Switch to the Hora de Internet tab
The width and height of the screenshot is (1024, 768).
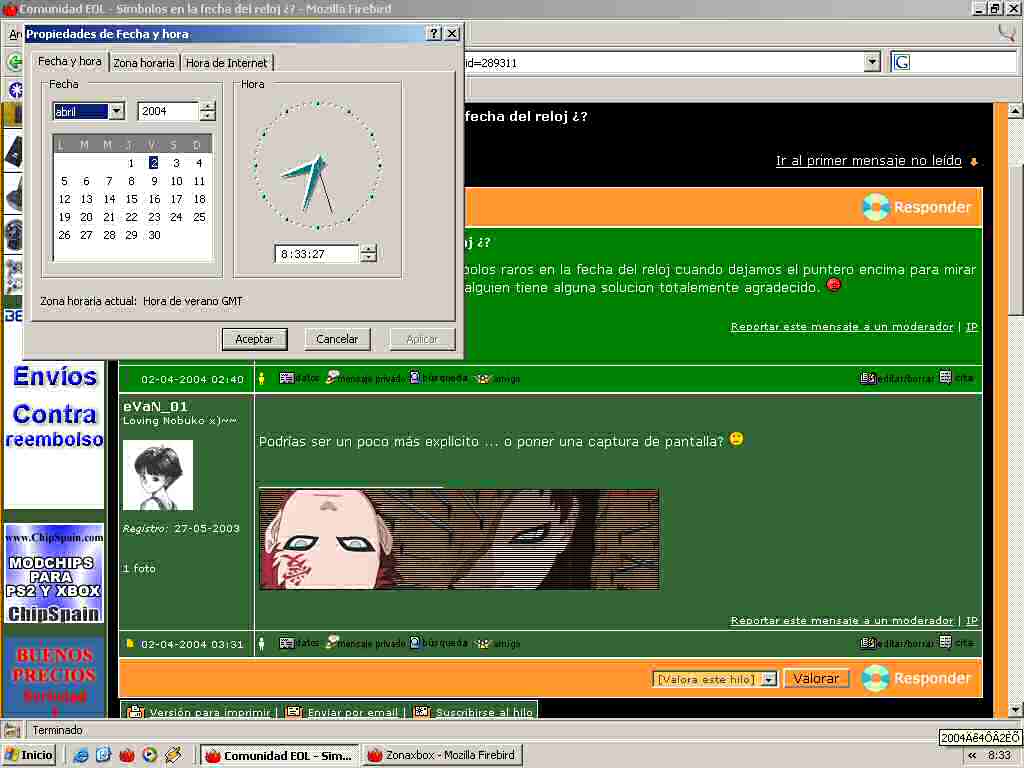pyautogui.click(x=227, y=63)
